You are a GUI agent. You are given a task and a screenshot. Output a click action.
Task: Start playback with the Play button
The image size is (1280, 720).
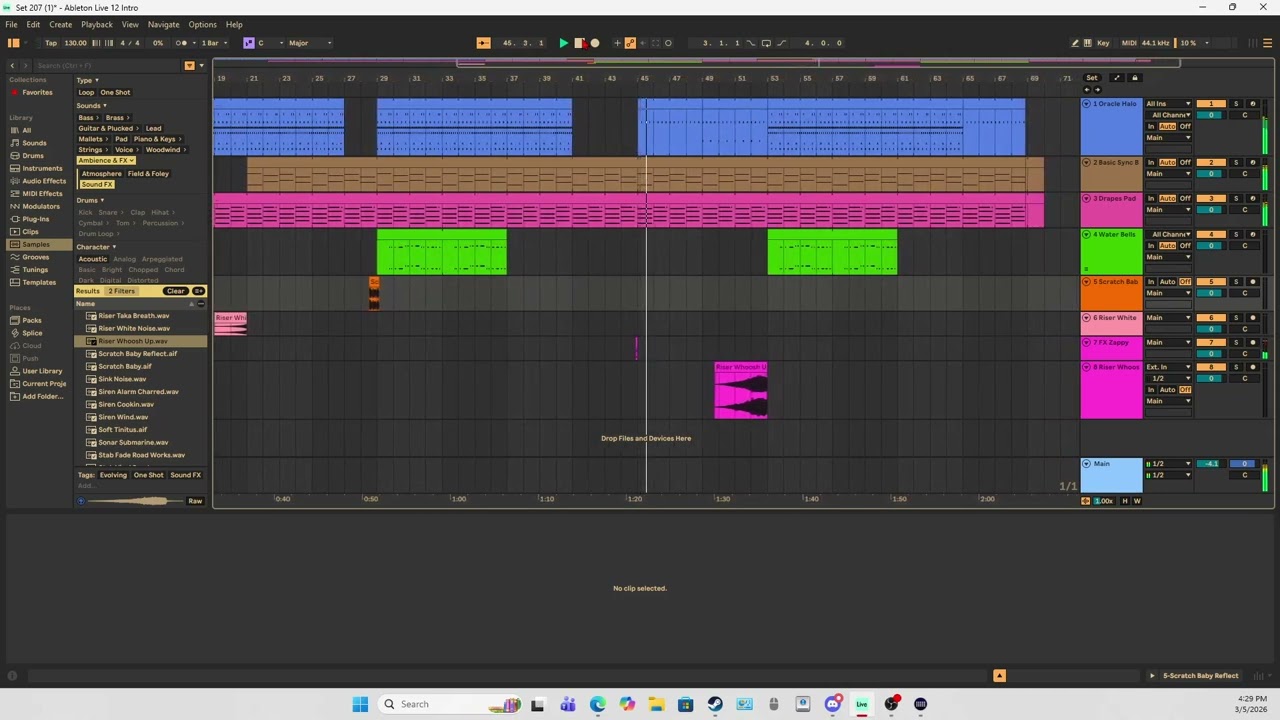click(563, 43)
